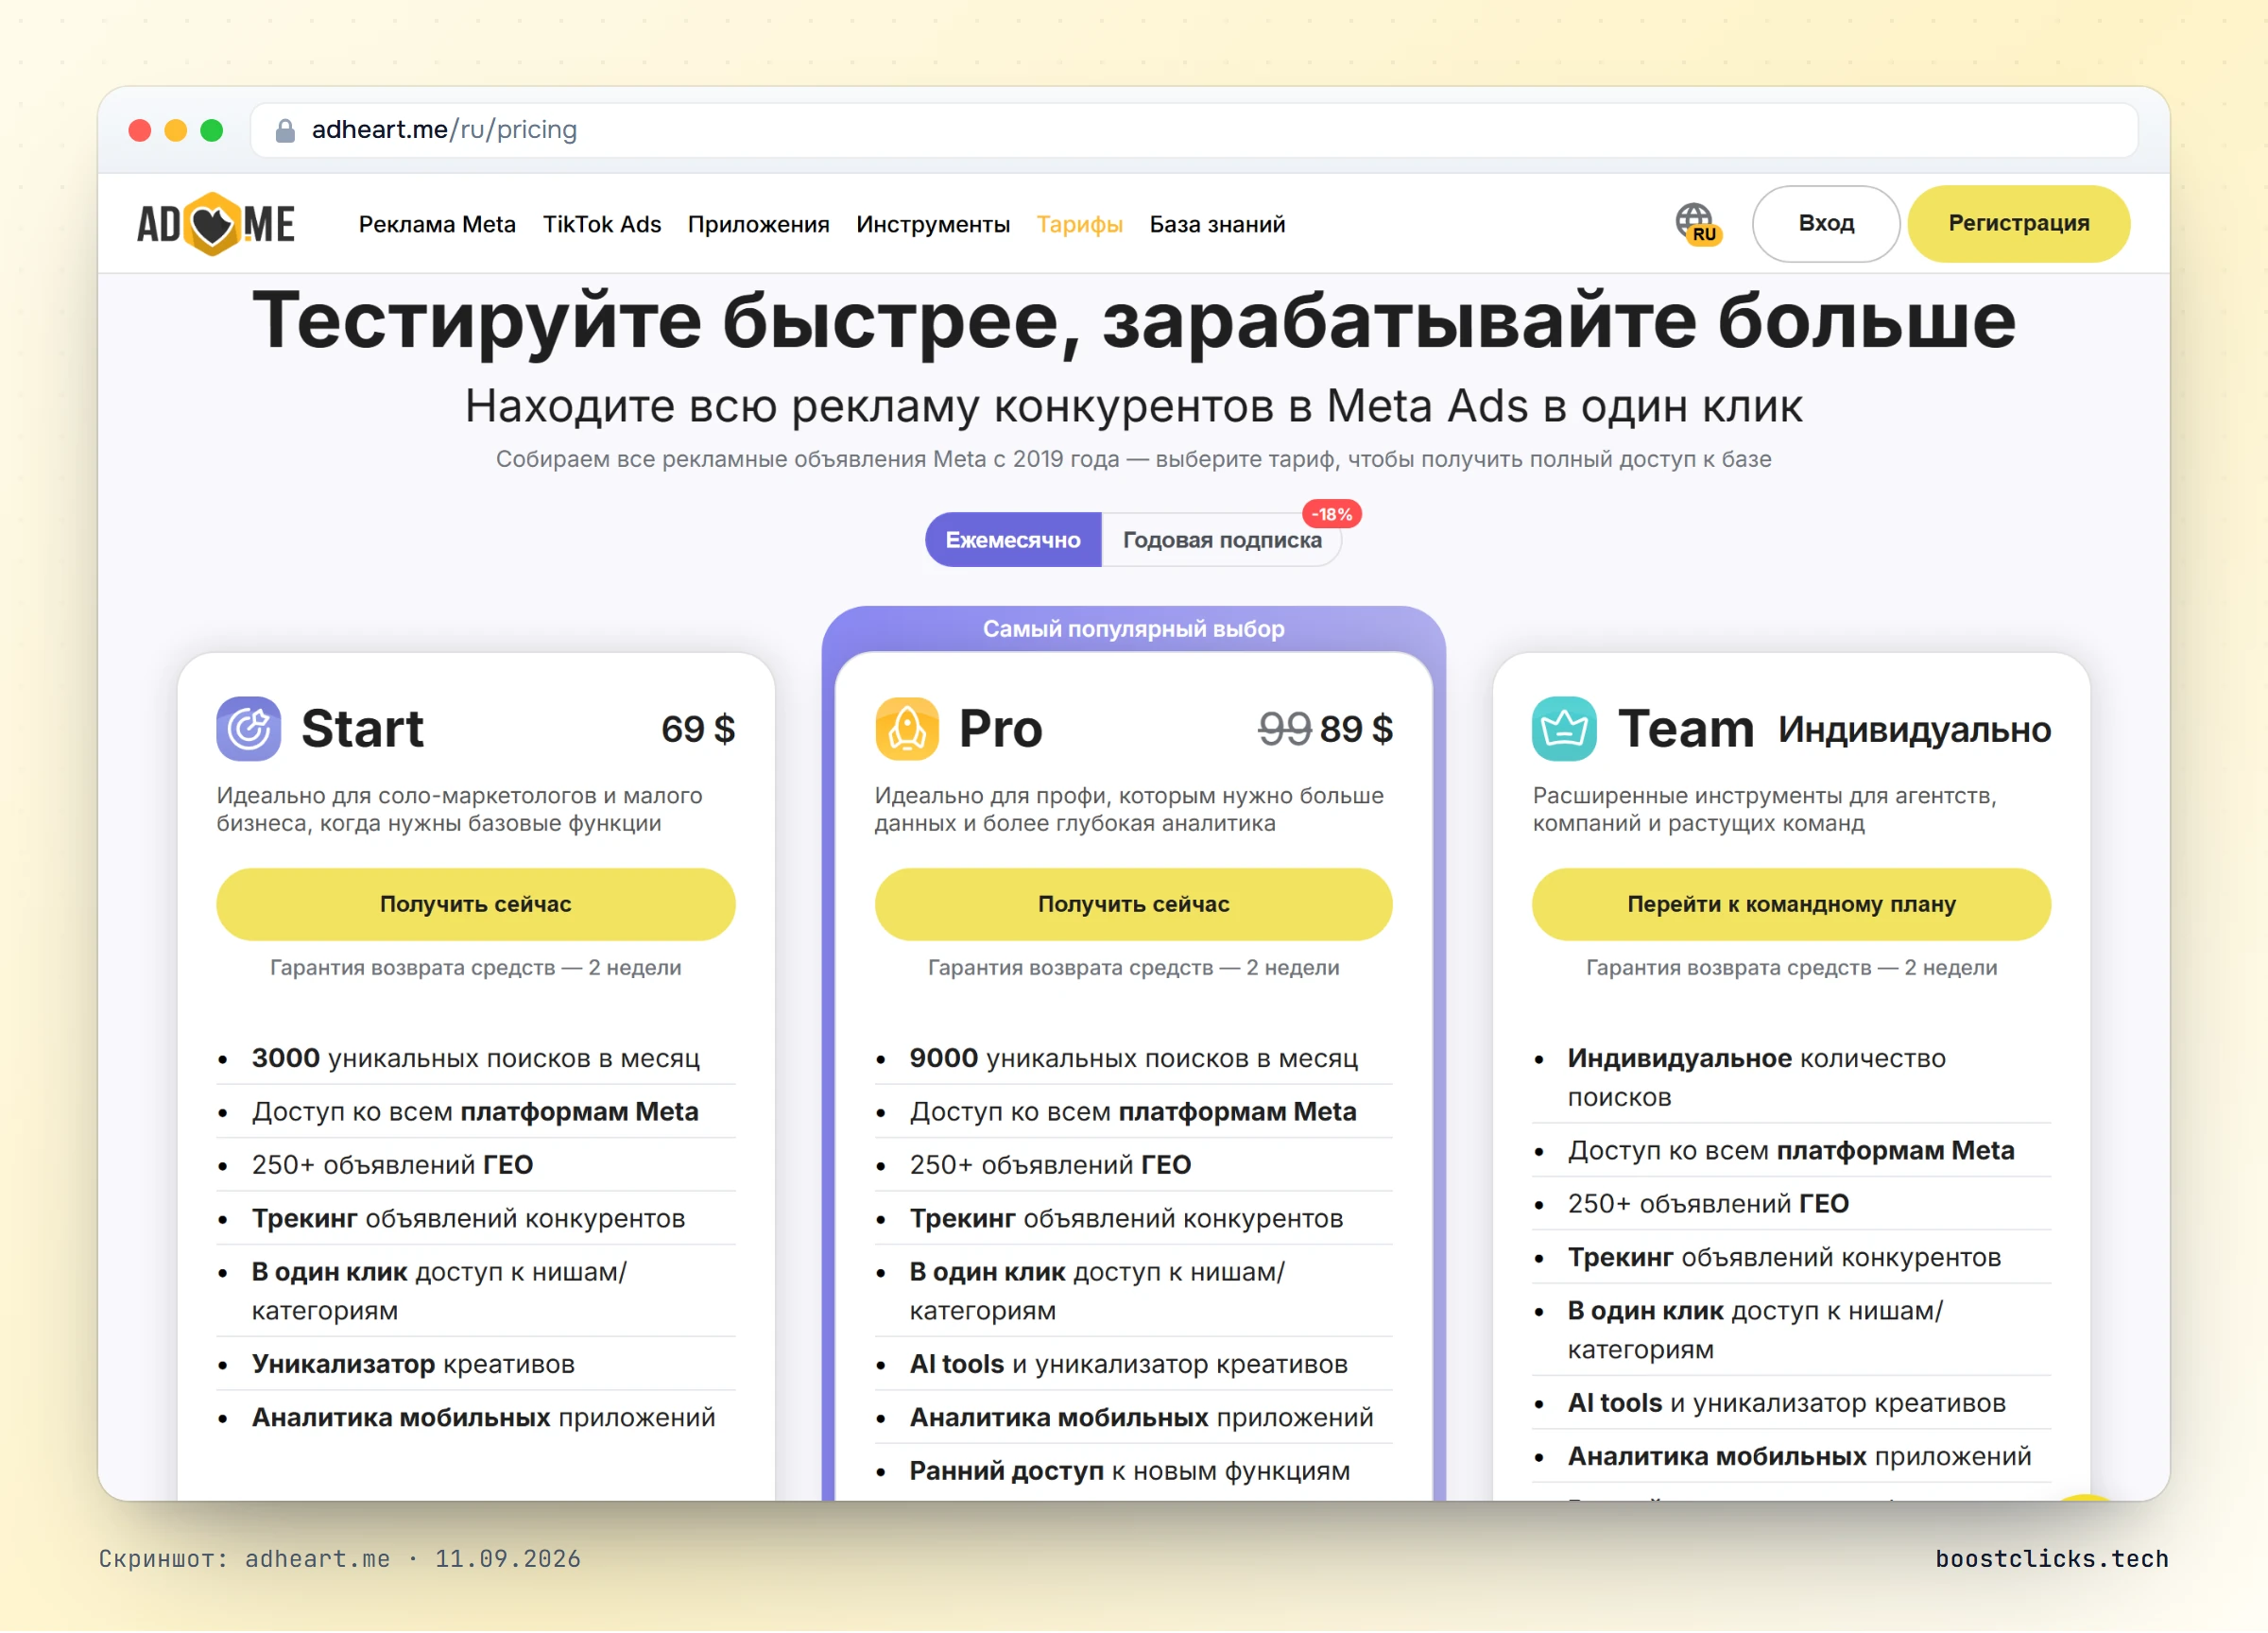Click the 89 $ Pro price
The height and width of the screenshot is (1633, 2268).
coord(1357,729)
